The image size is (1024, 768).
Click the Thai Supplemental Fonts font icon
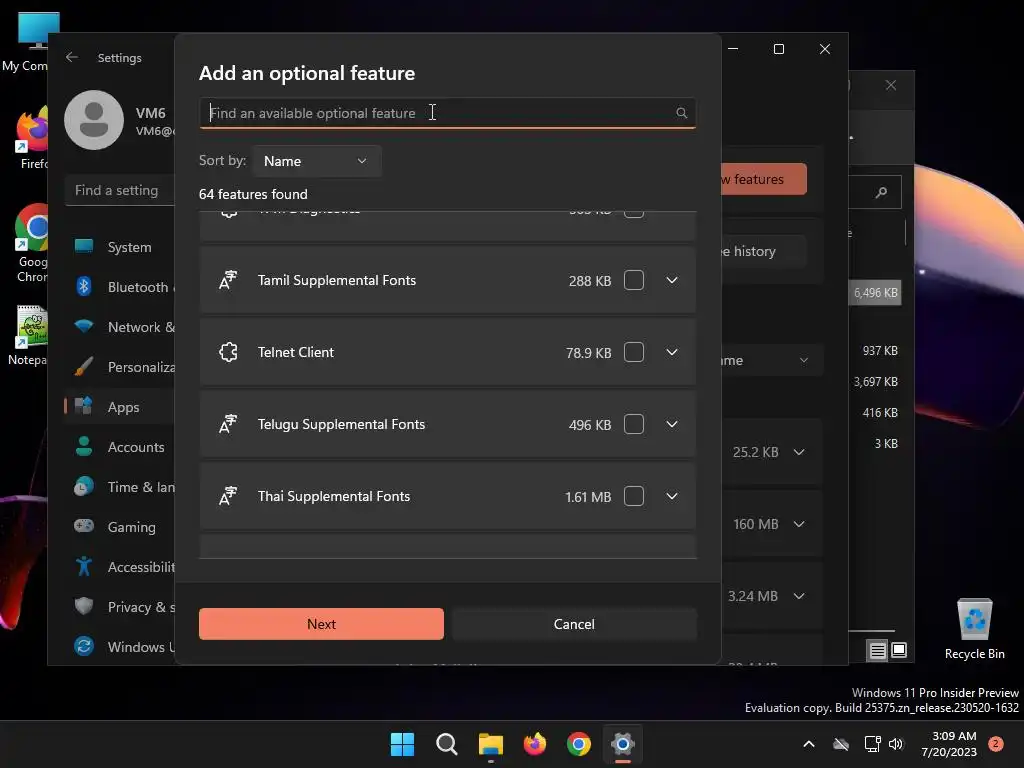click(228, 496)
